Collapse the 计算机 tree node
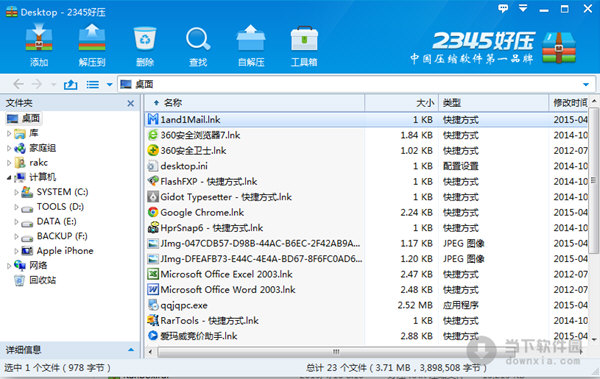 [9, 178]
